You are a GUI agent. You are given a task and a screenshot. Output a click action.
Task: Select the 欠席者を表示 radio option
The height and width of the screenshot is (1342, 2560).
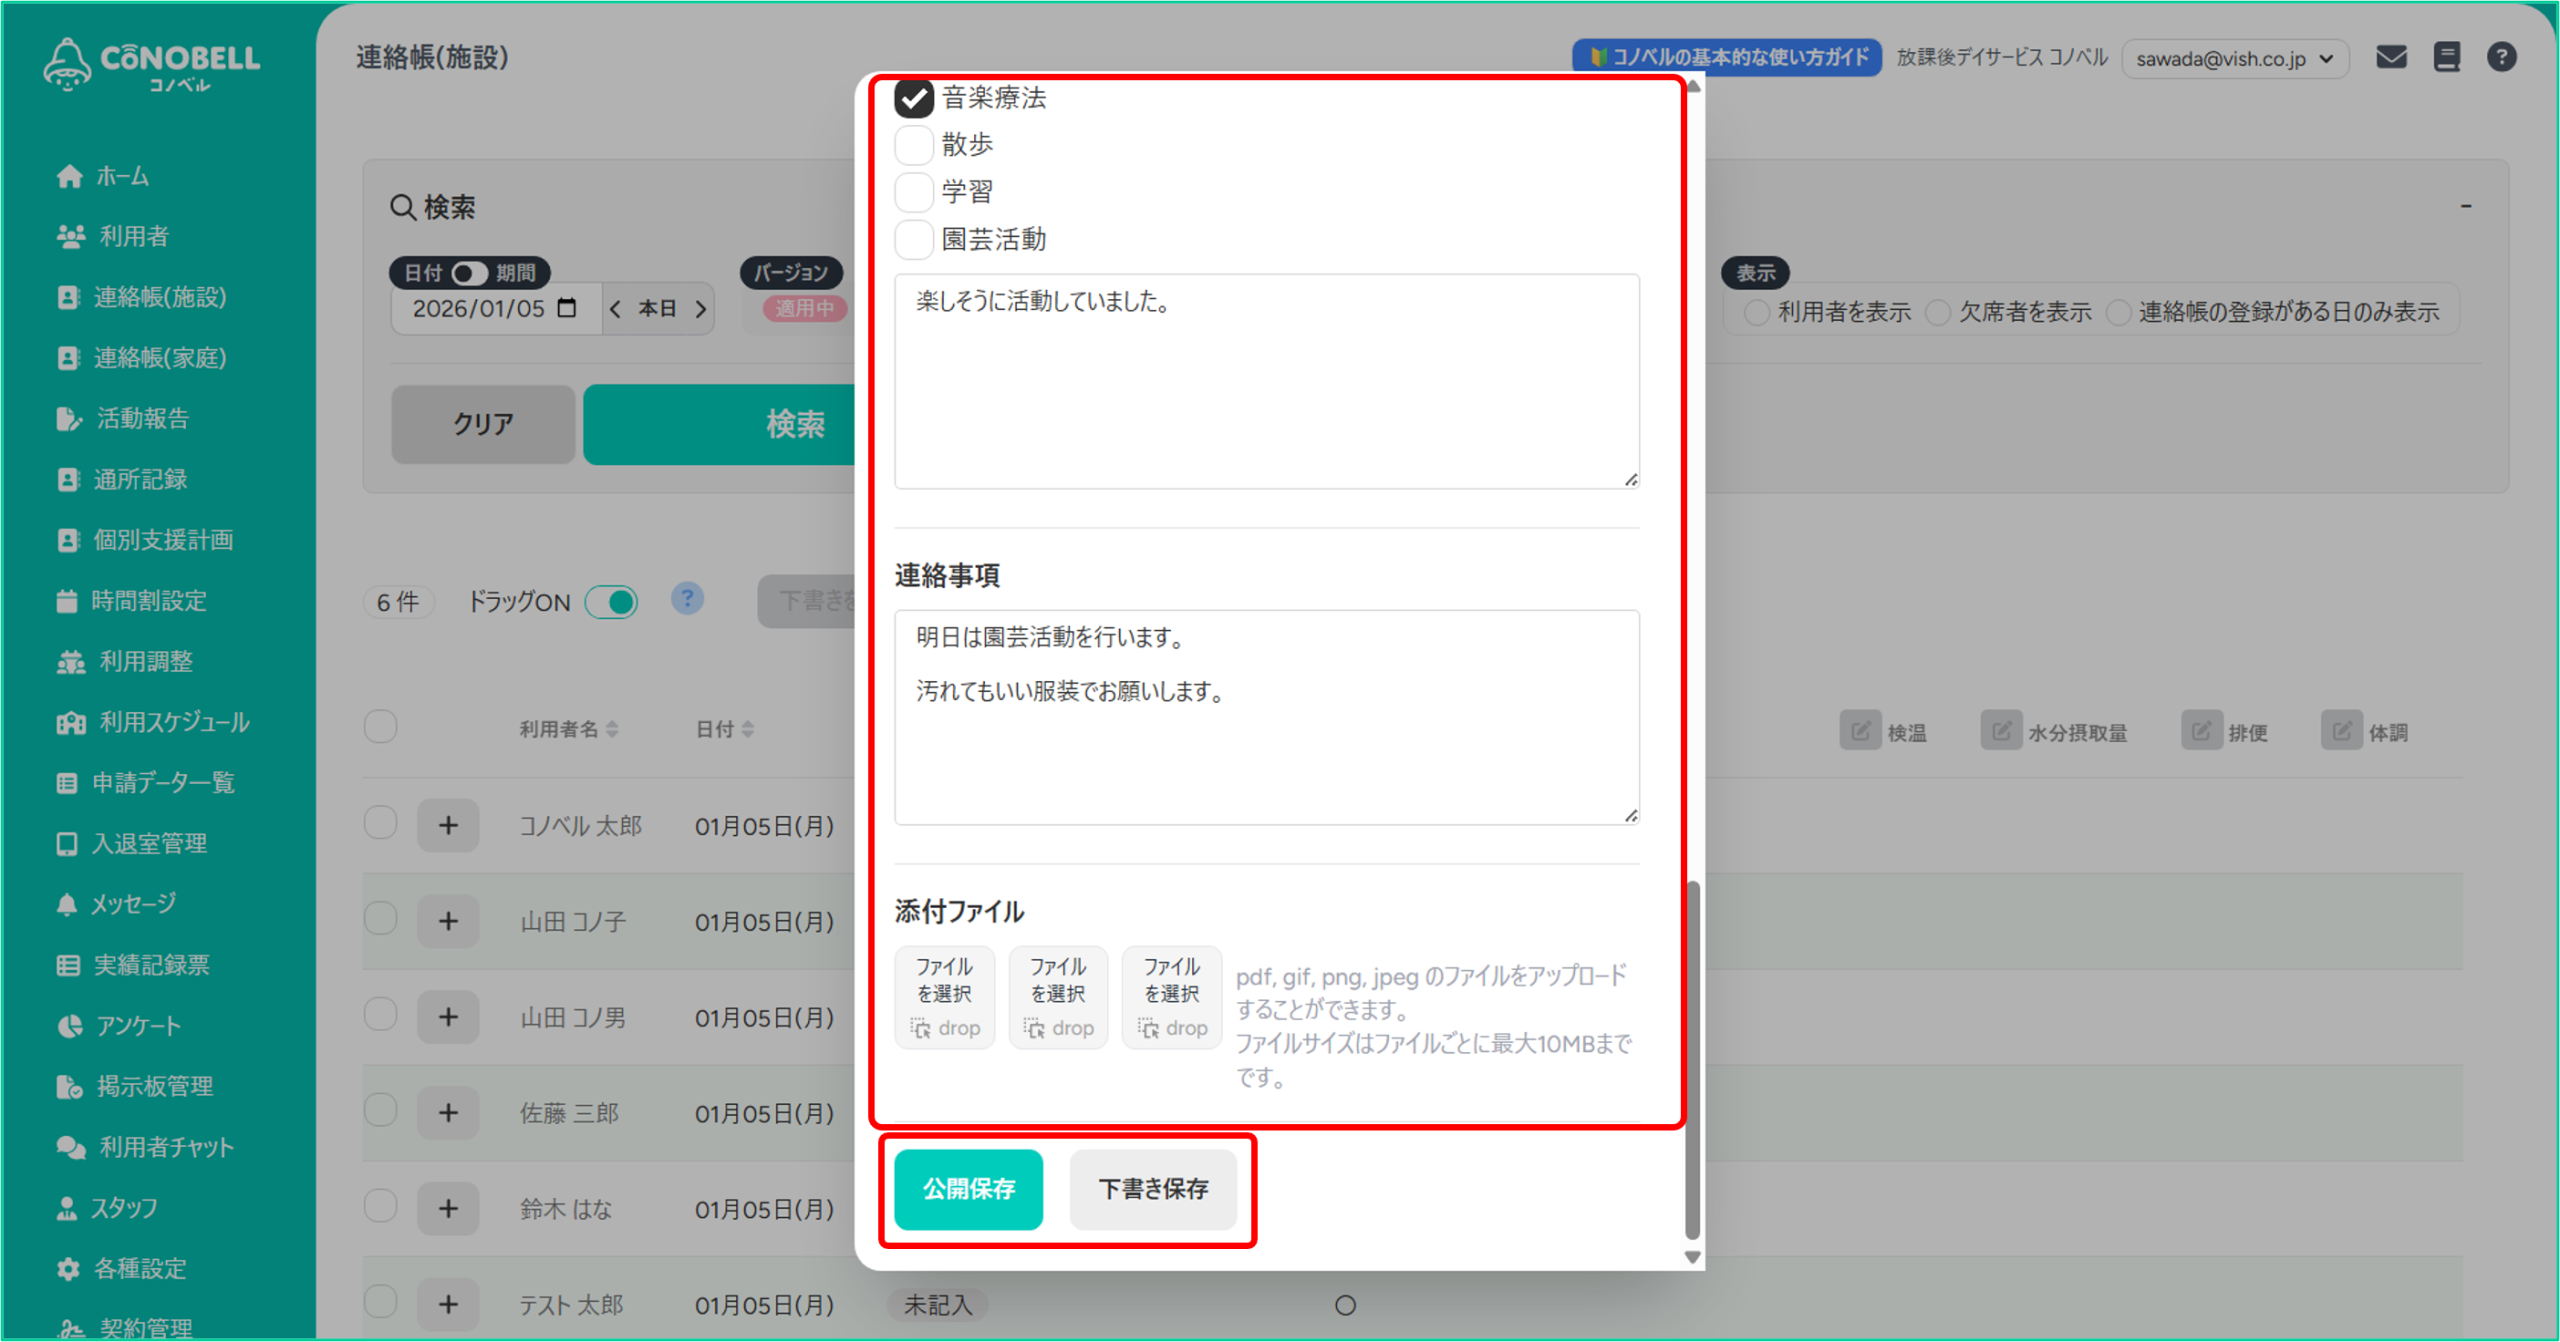(1938, 312)
